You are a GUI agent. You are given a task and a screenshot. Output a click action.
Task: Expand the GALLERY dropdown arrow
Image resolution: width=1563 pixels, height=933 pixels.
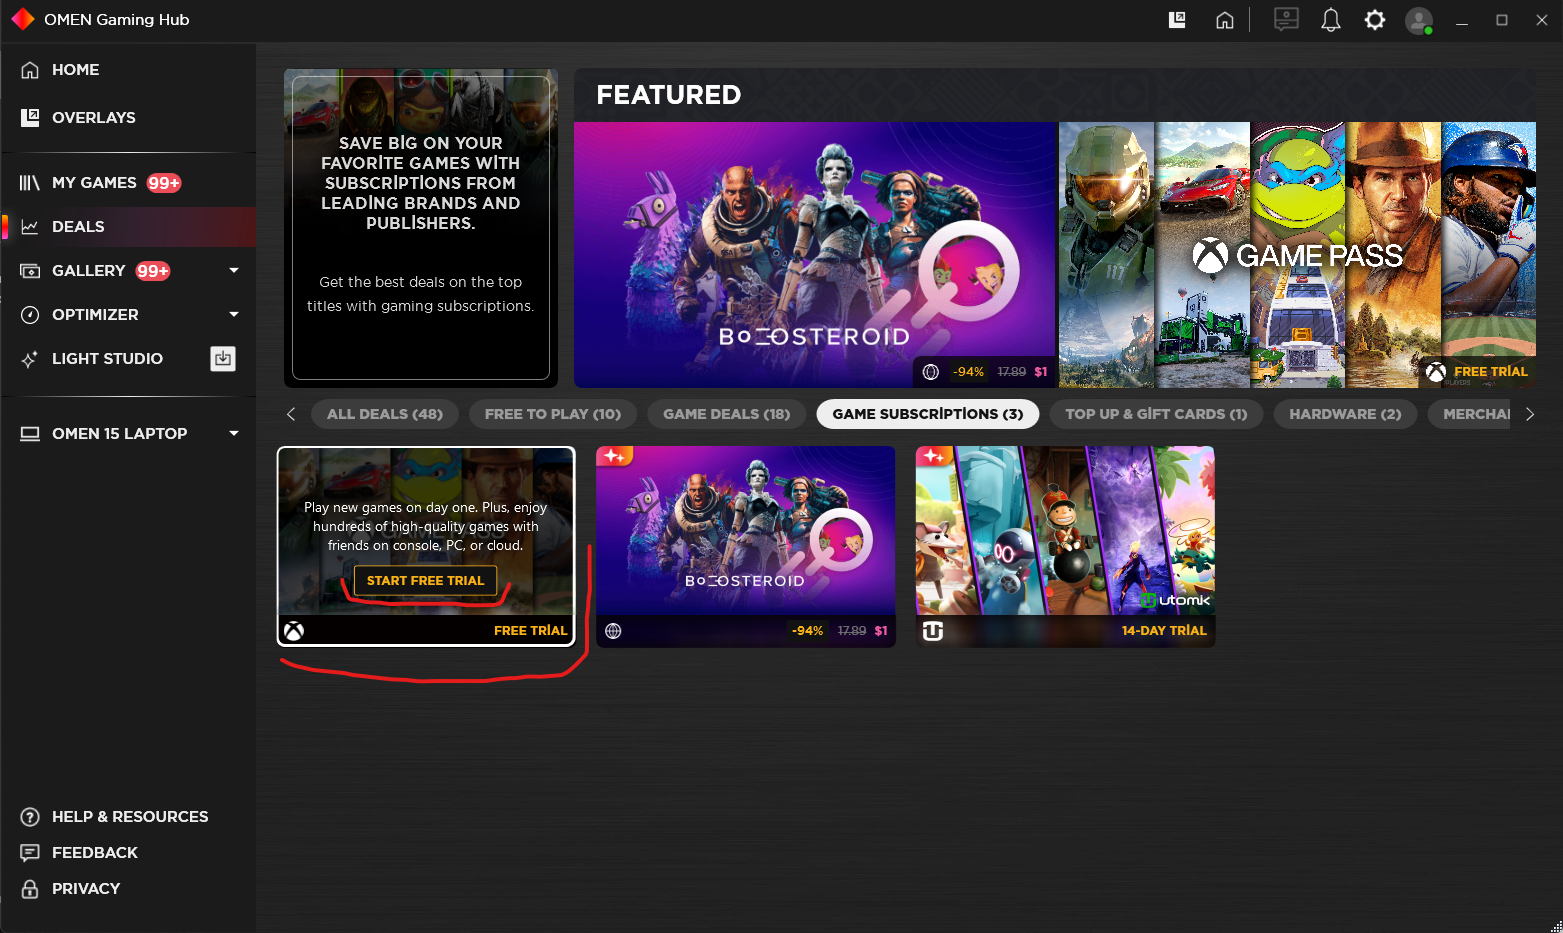(x=234, y=270)
